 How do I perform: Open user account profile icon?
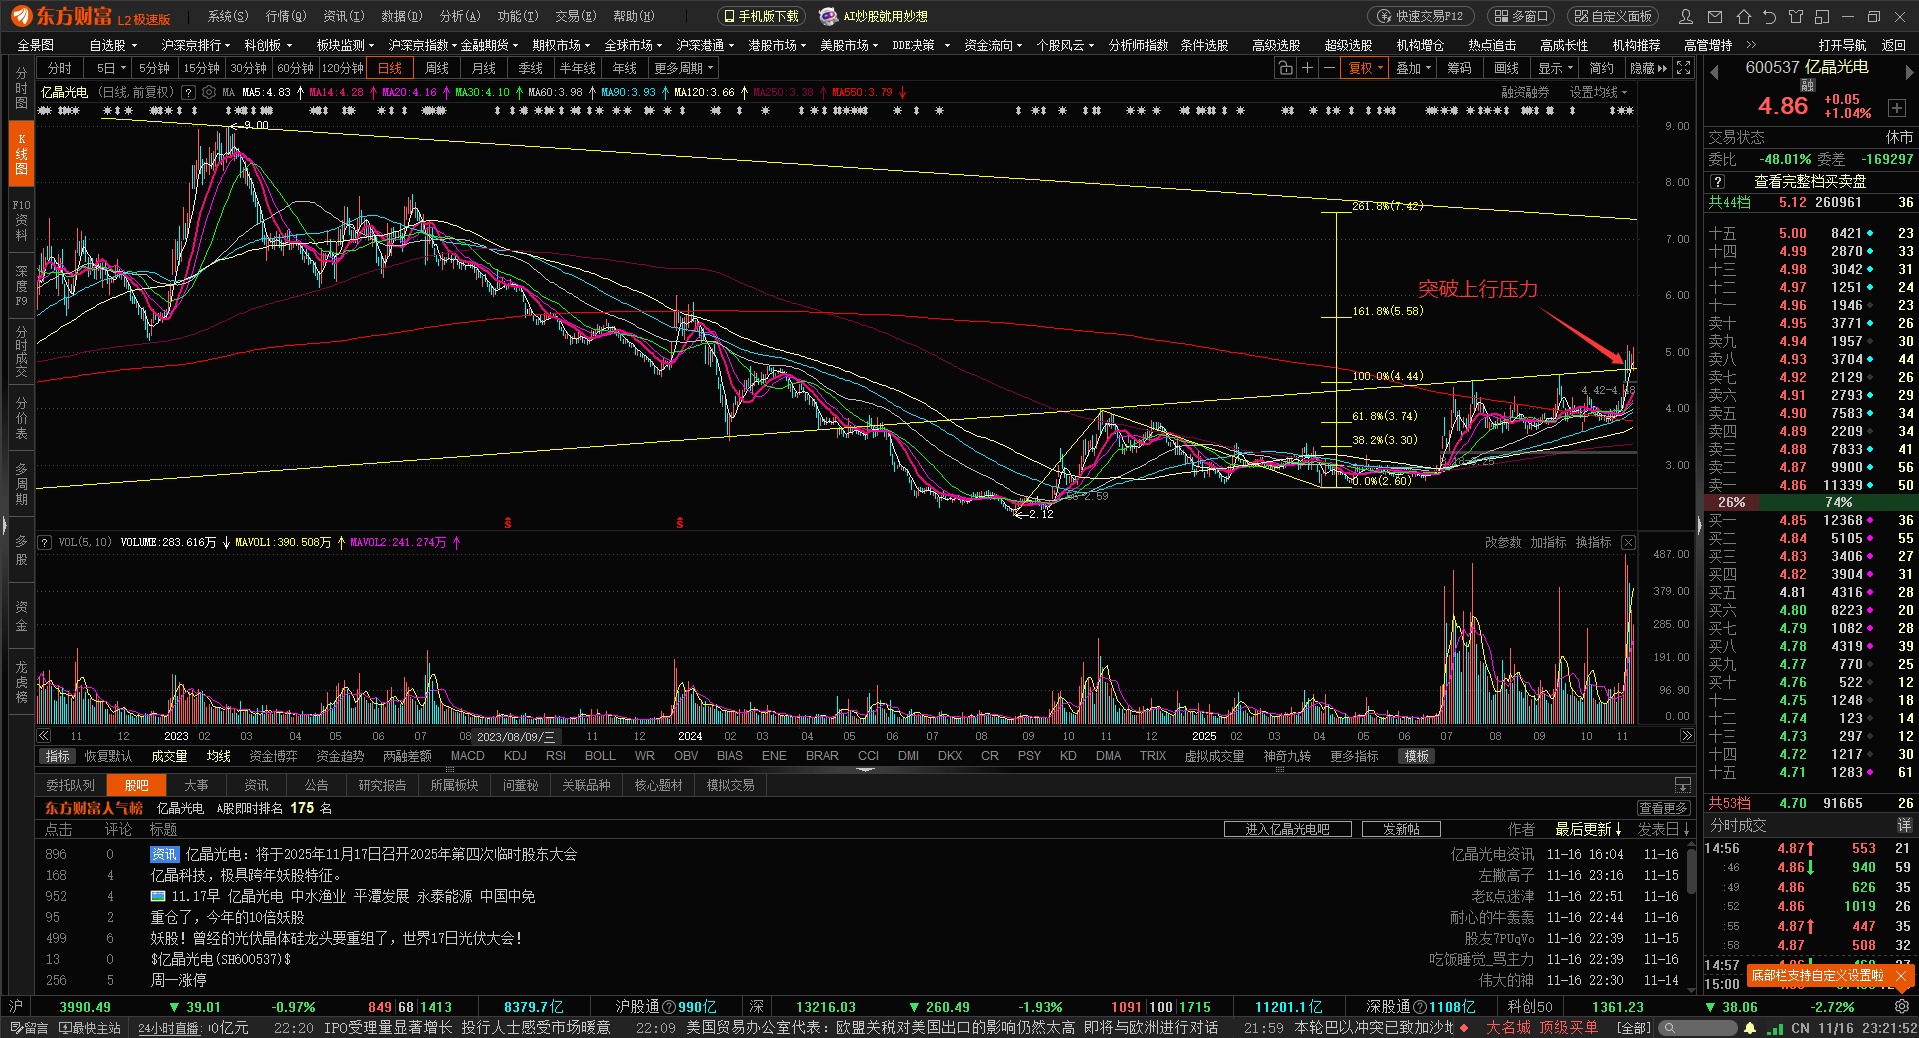pos(1686,17)
